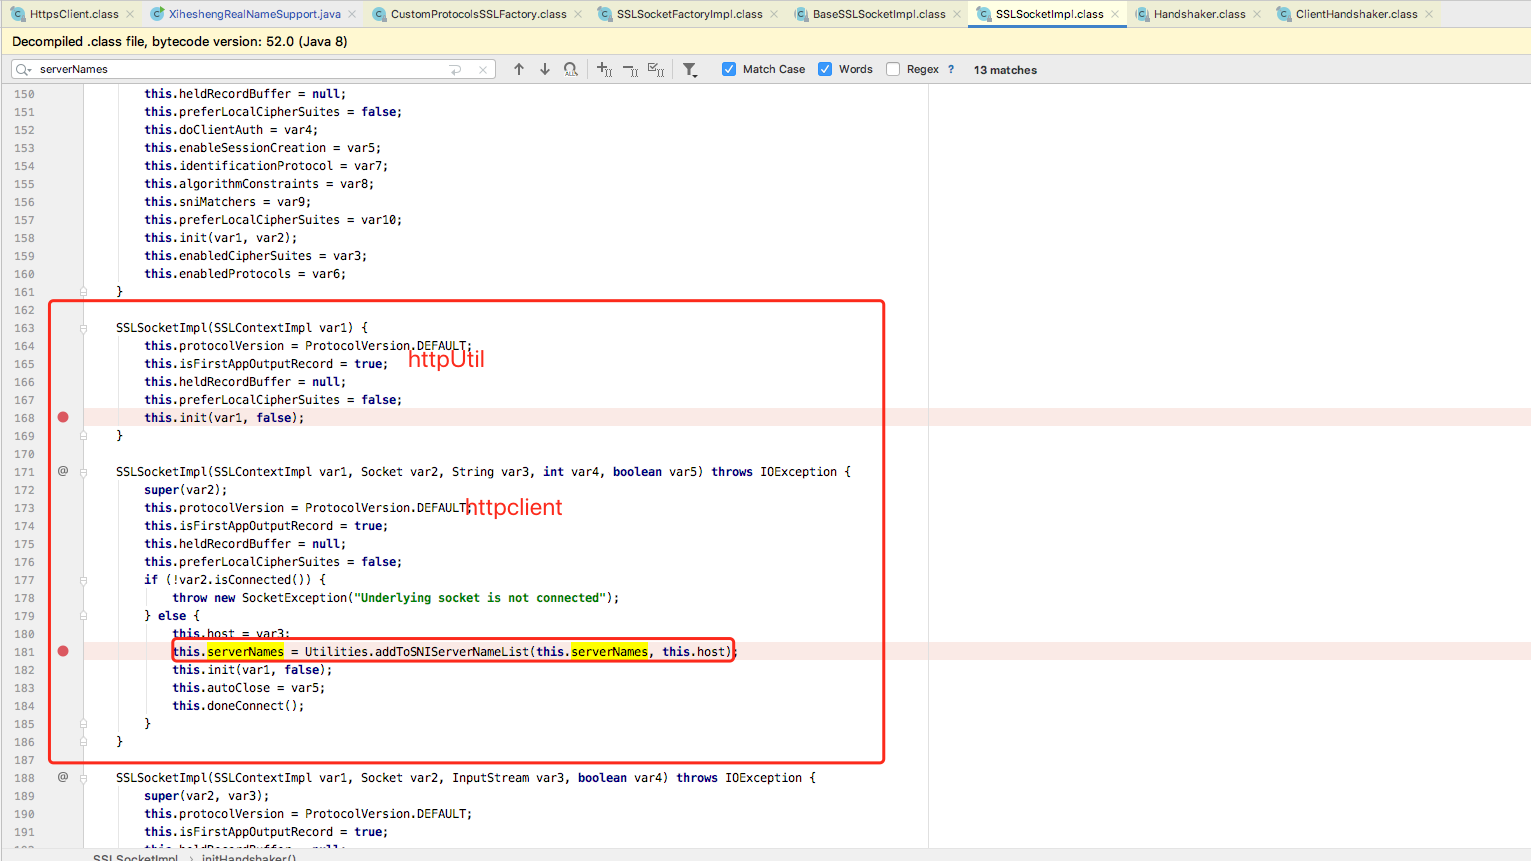
Task: Click the next occurrence down arrow
Action: (x=544, y=69)
